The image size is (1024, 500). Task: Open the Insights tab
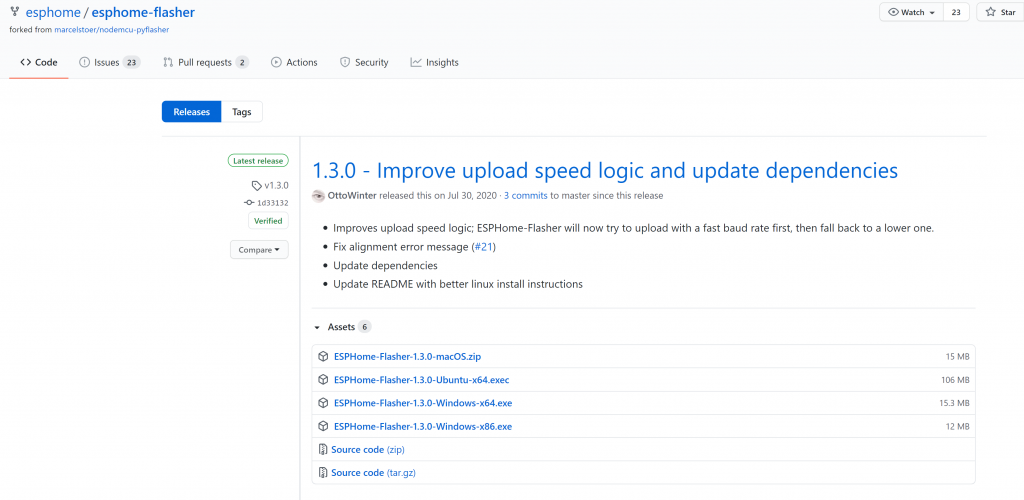pyautogui.click(x=434, y=62)
